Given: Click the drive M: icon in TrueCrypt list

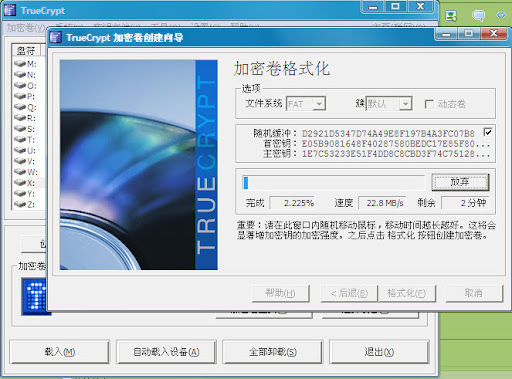Looking at the screenshot, I should tap(20, 64).
